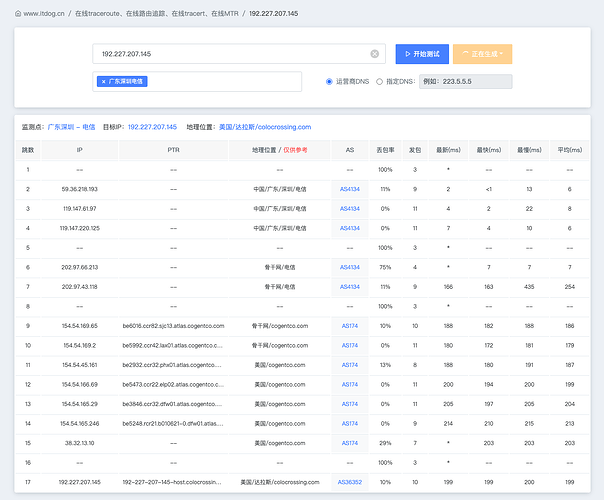Click the IP cell 154.54.45.161
Image resolution: width=604 pixels, height=500 pixels.
(x=79, y=365)
